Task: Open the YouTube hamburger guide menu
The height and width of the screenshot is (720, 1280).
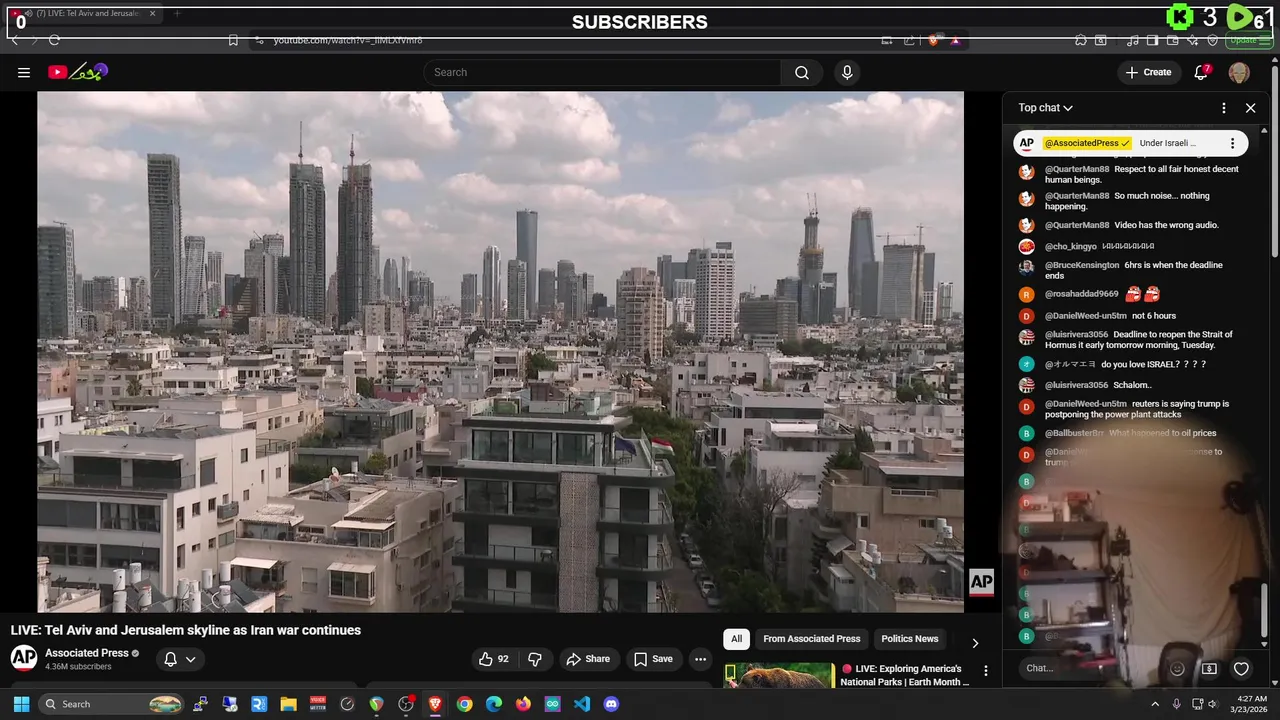Action: pos(23,72)
